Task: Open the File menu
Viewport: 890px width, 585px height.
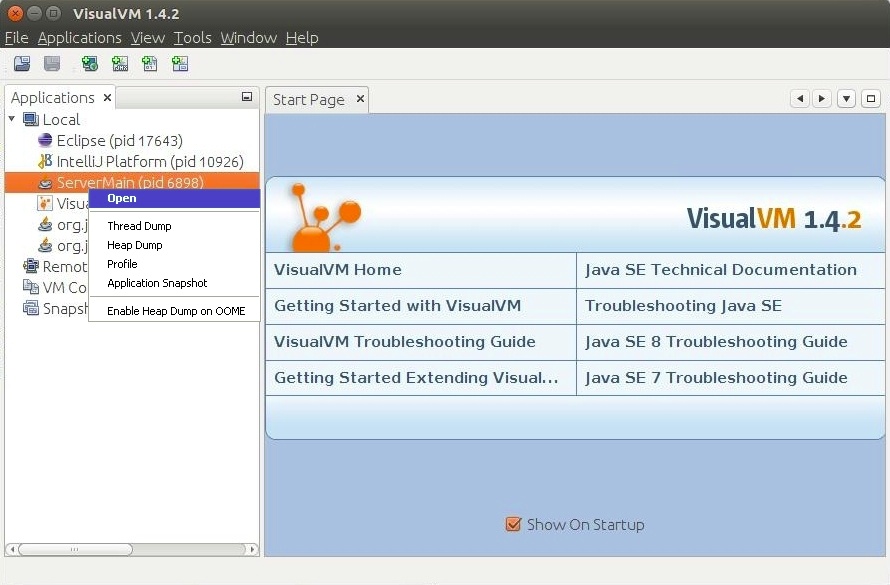Action: pos(16,37)
